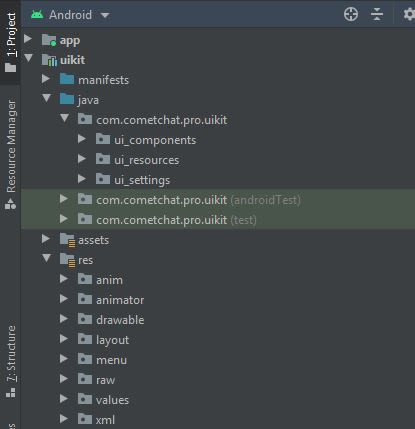Click the green Android robot icon
Viewport: 415px width, 429px height.
37,14
